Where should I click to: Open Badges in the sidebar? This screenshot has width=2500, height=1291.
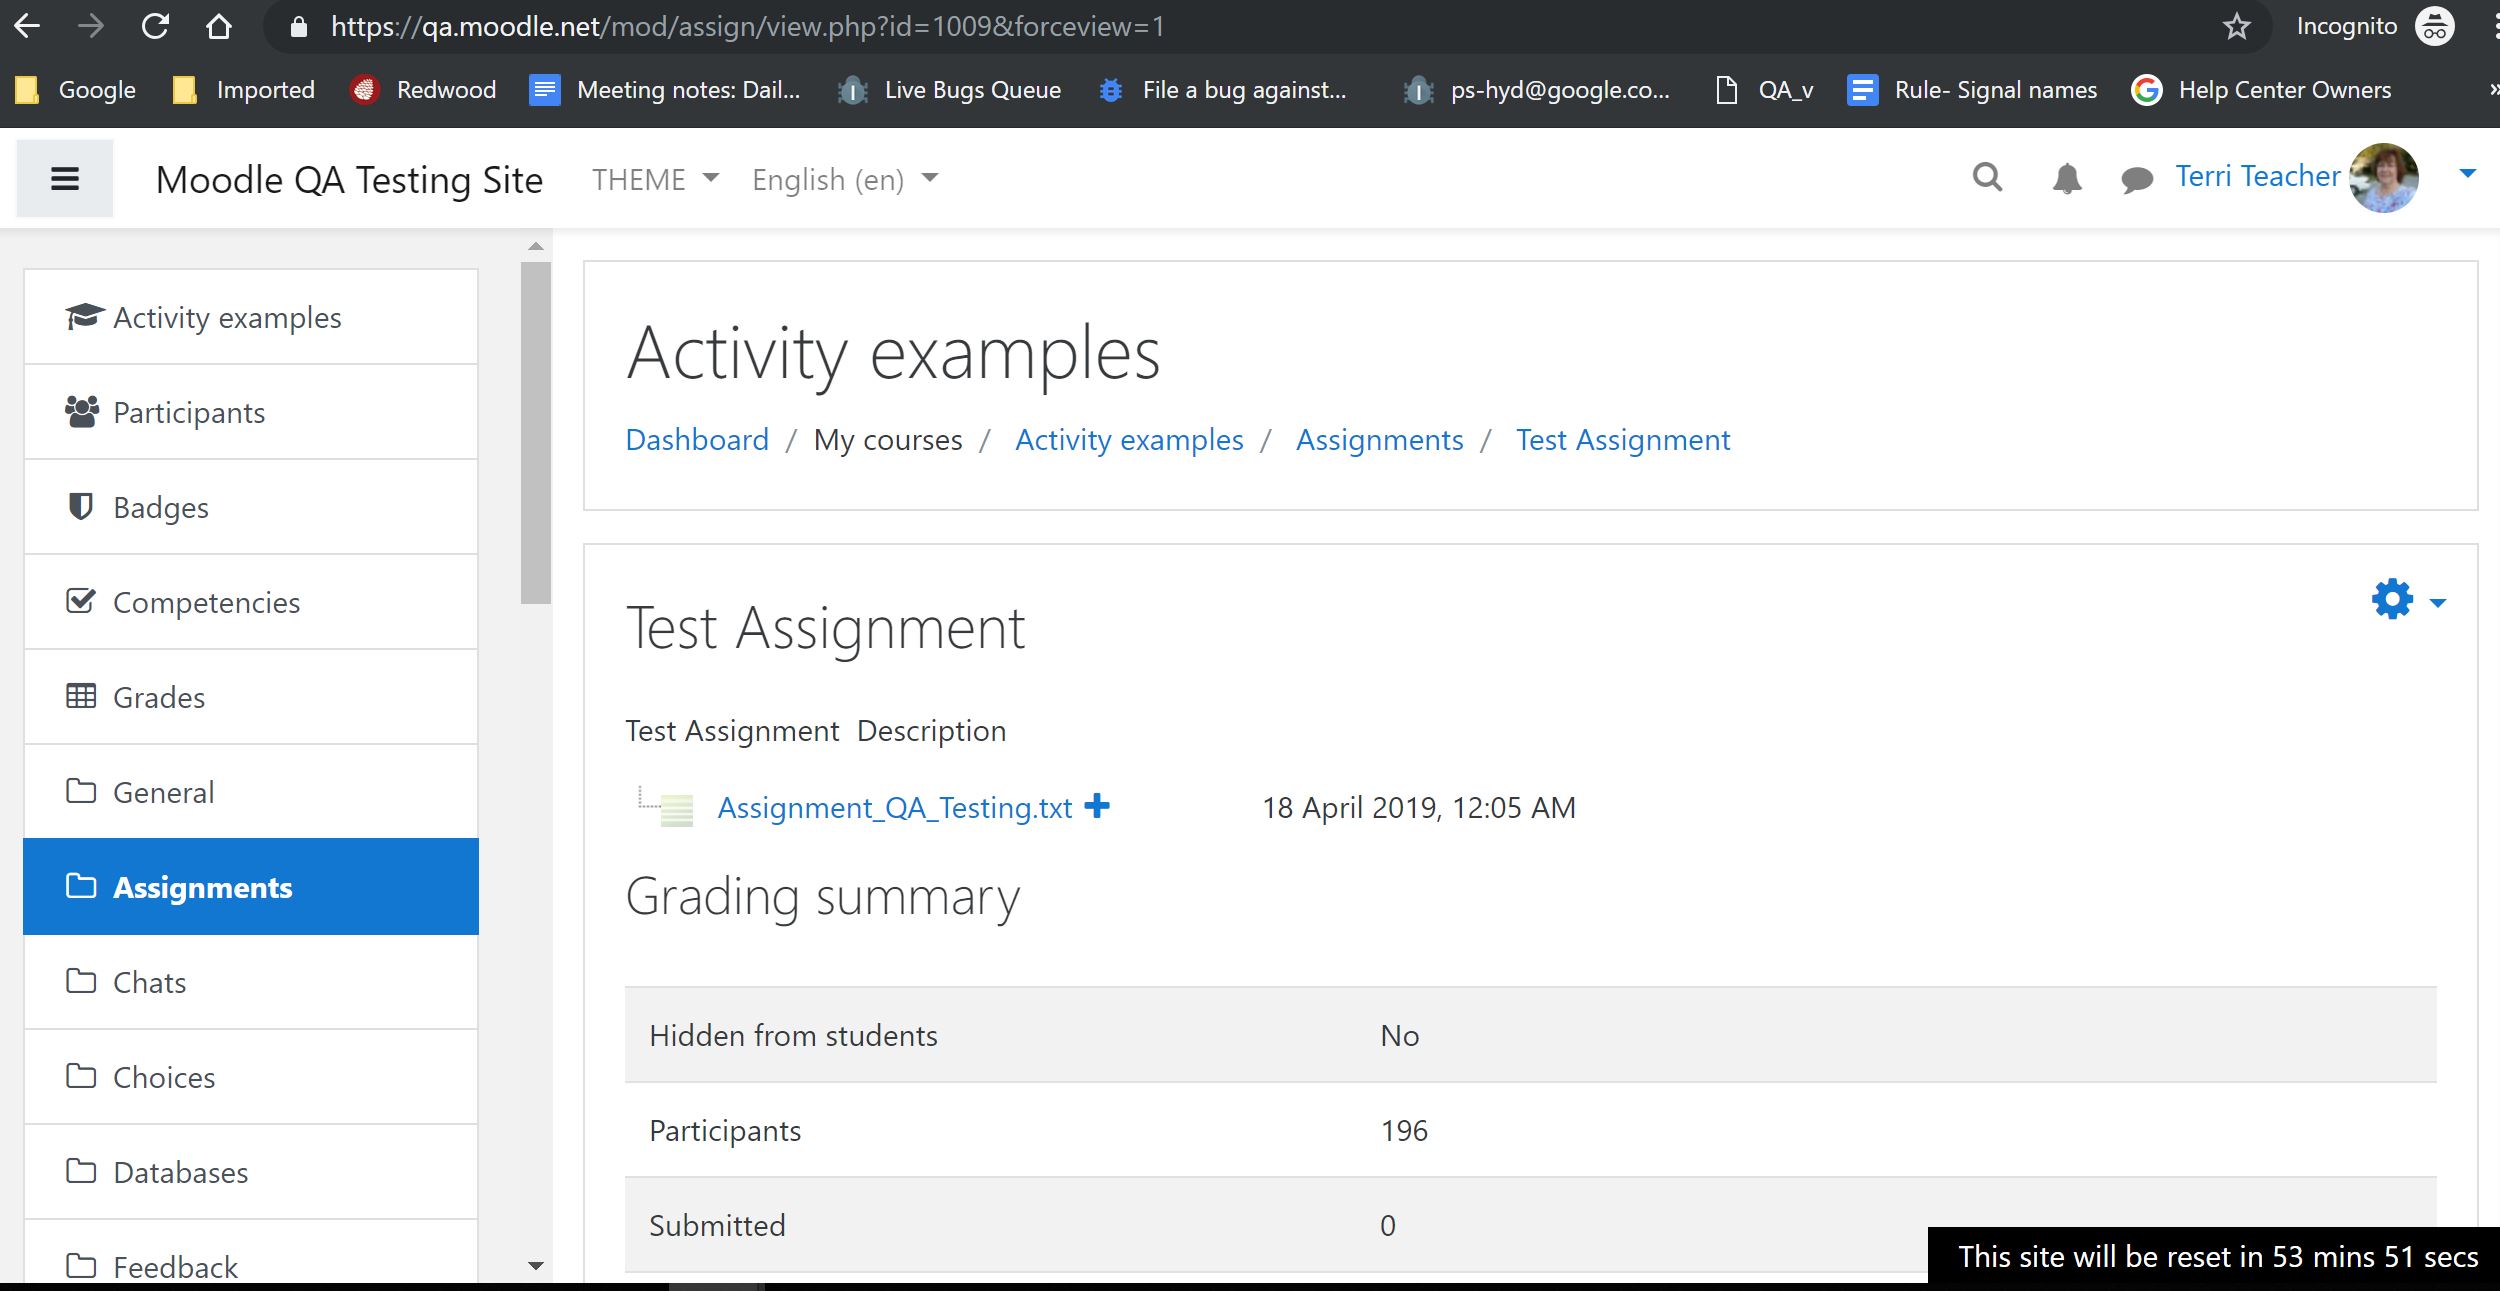(x=251, y=507)
